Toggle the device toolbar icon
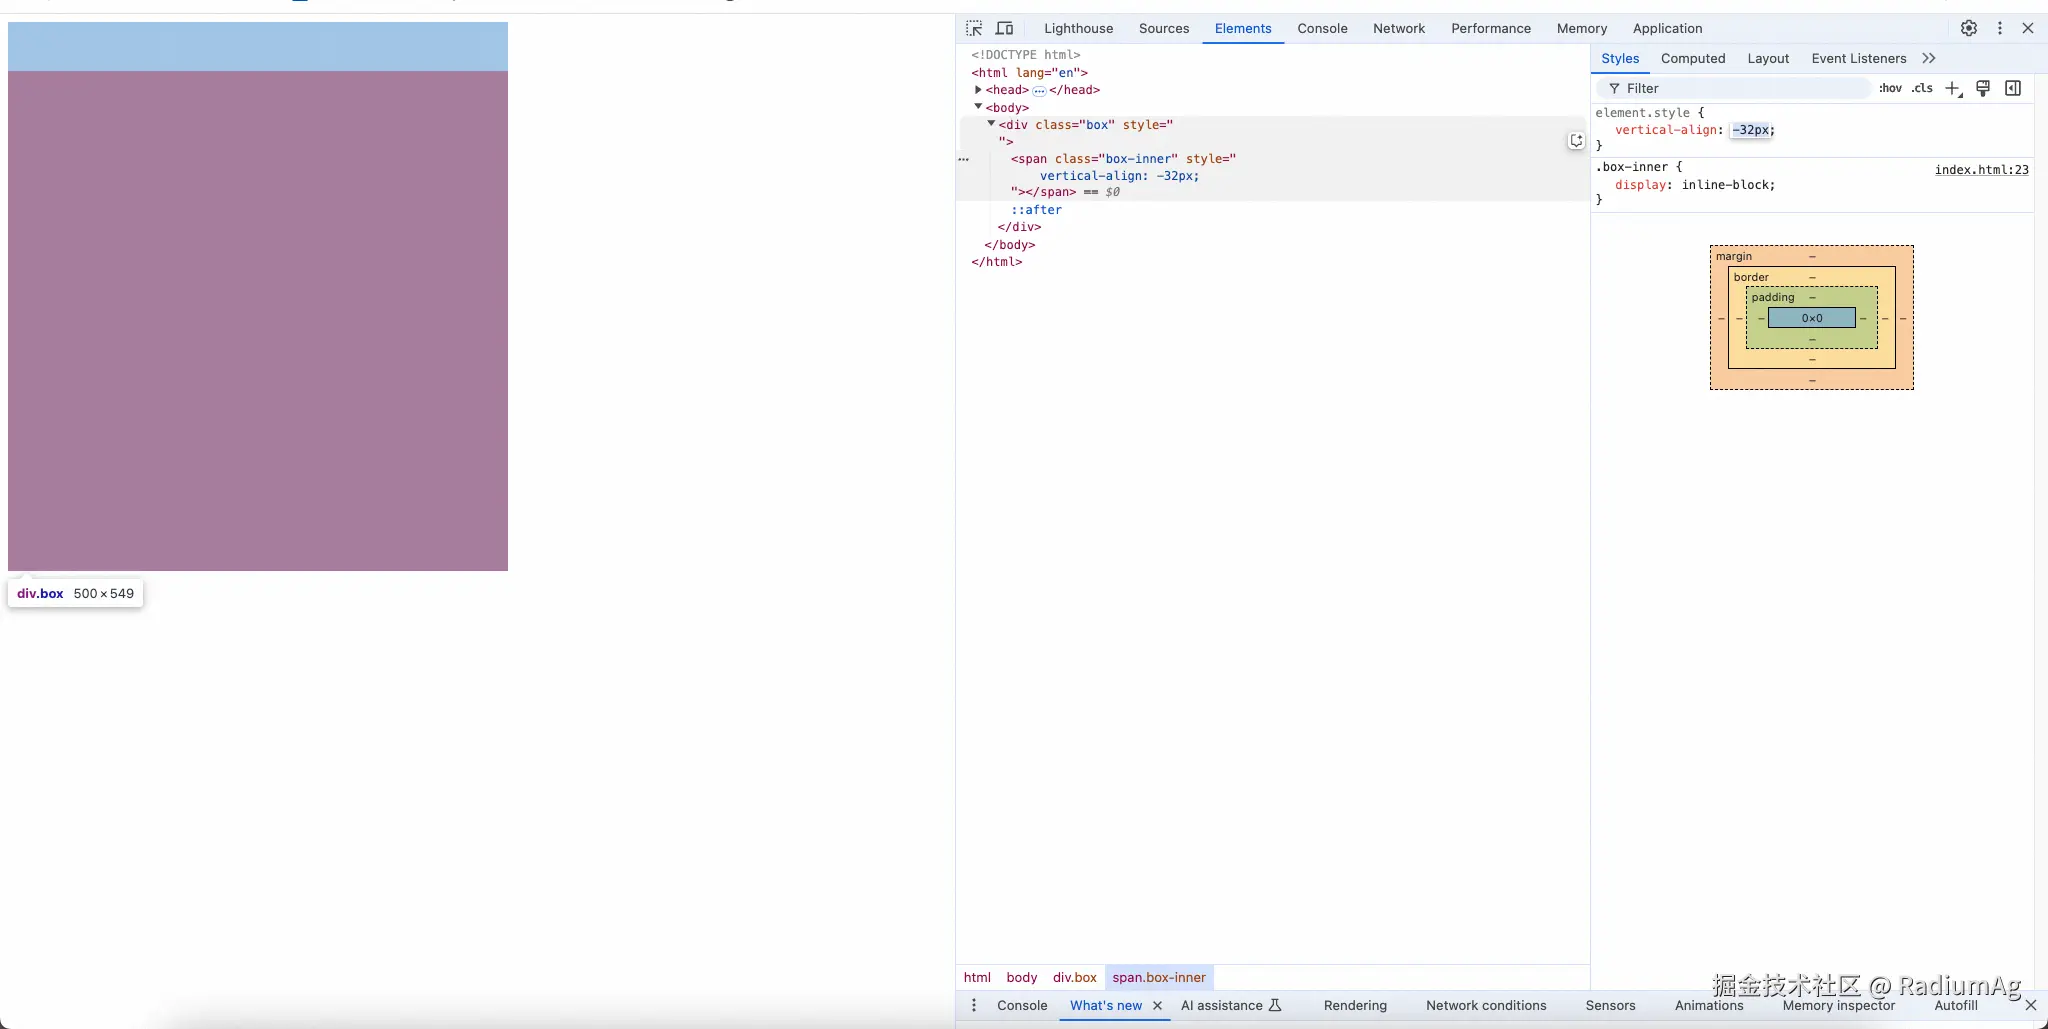The height and width of the screenshot is (1029, 2048). [1005, 28]
